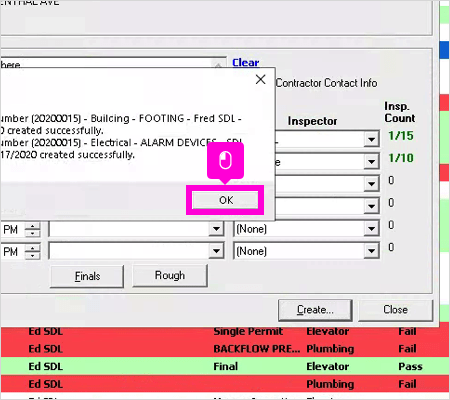This screenshot has height=400, width=450.
Task: Select the Ed SDL Final Elevator Pass row
Action: pyautogui.click(x=225, y=366)
